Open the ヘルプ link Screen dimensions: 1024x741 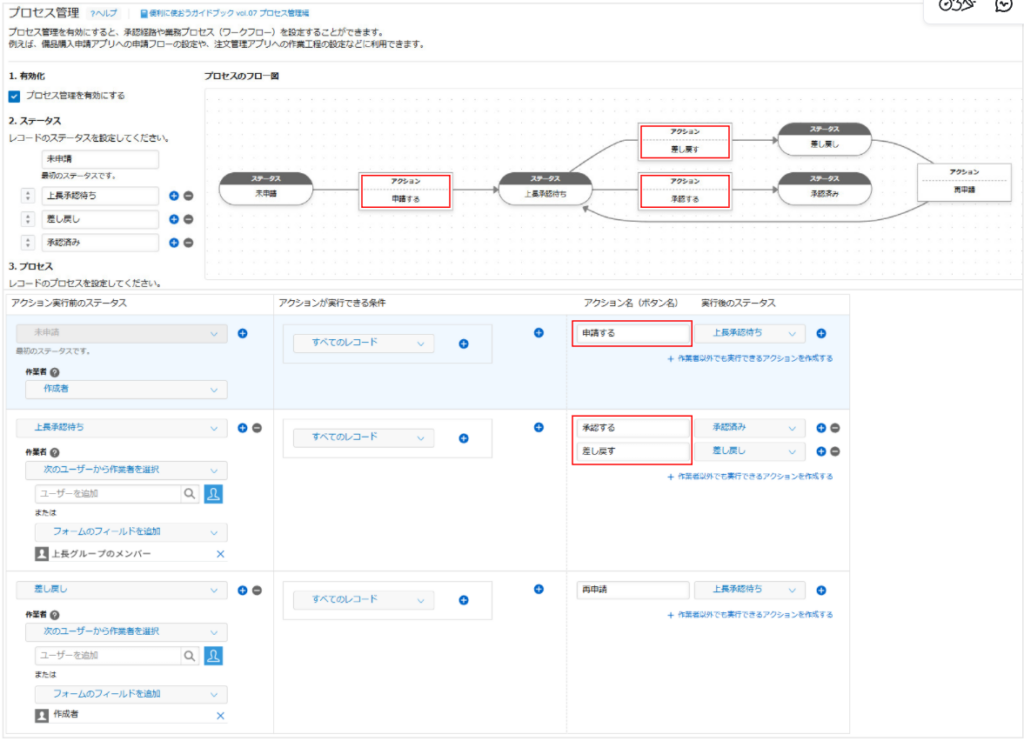(103, 14)
